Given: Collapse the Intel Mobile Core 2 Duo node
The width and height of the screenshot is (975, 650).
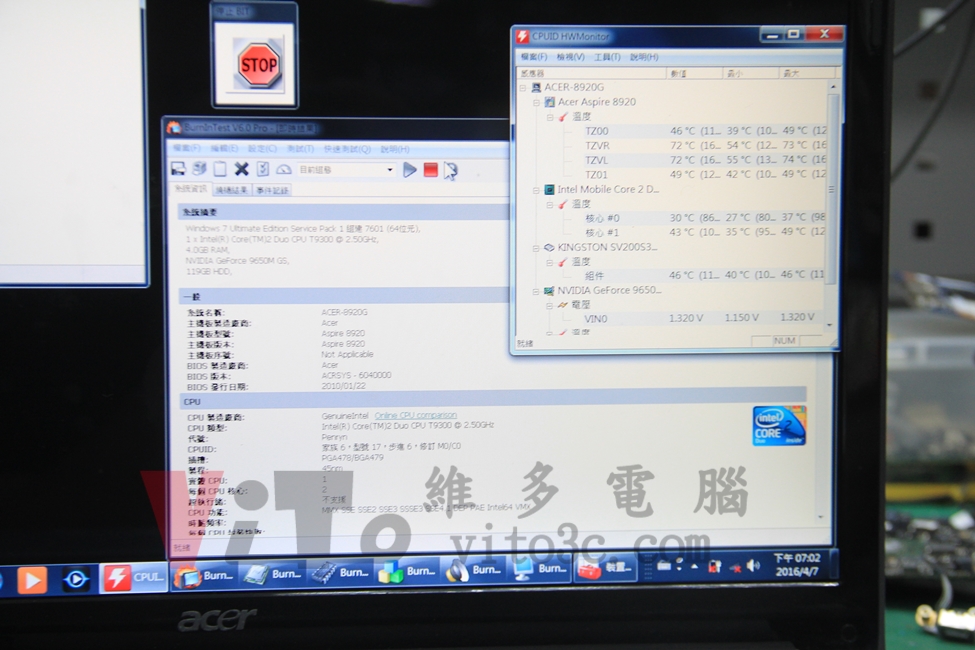Looking at the screenshot, I should point(536,190).
